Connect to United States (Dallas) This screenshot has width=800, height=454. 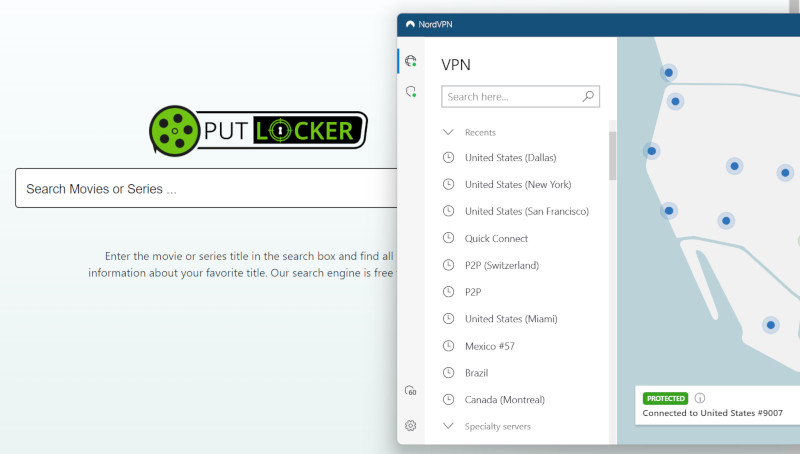[510, 158]
